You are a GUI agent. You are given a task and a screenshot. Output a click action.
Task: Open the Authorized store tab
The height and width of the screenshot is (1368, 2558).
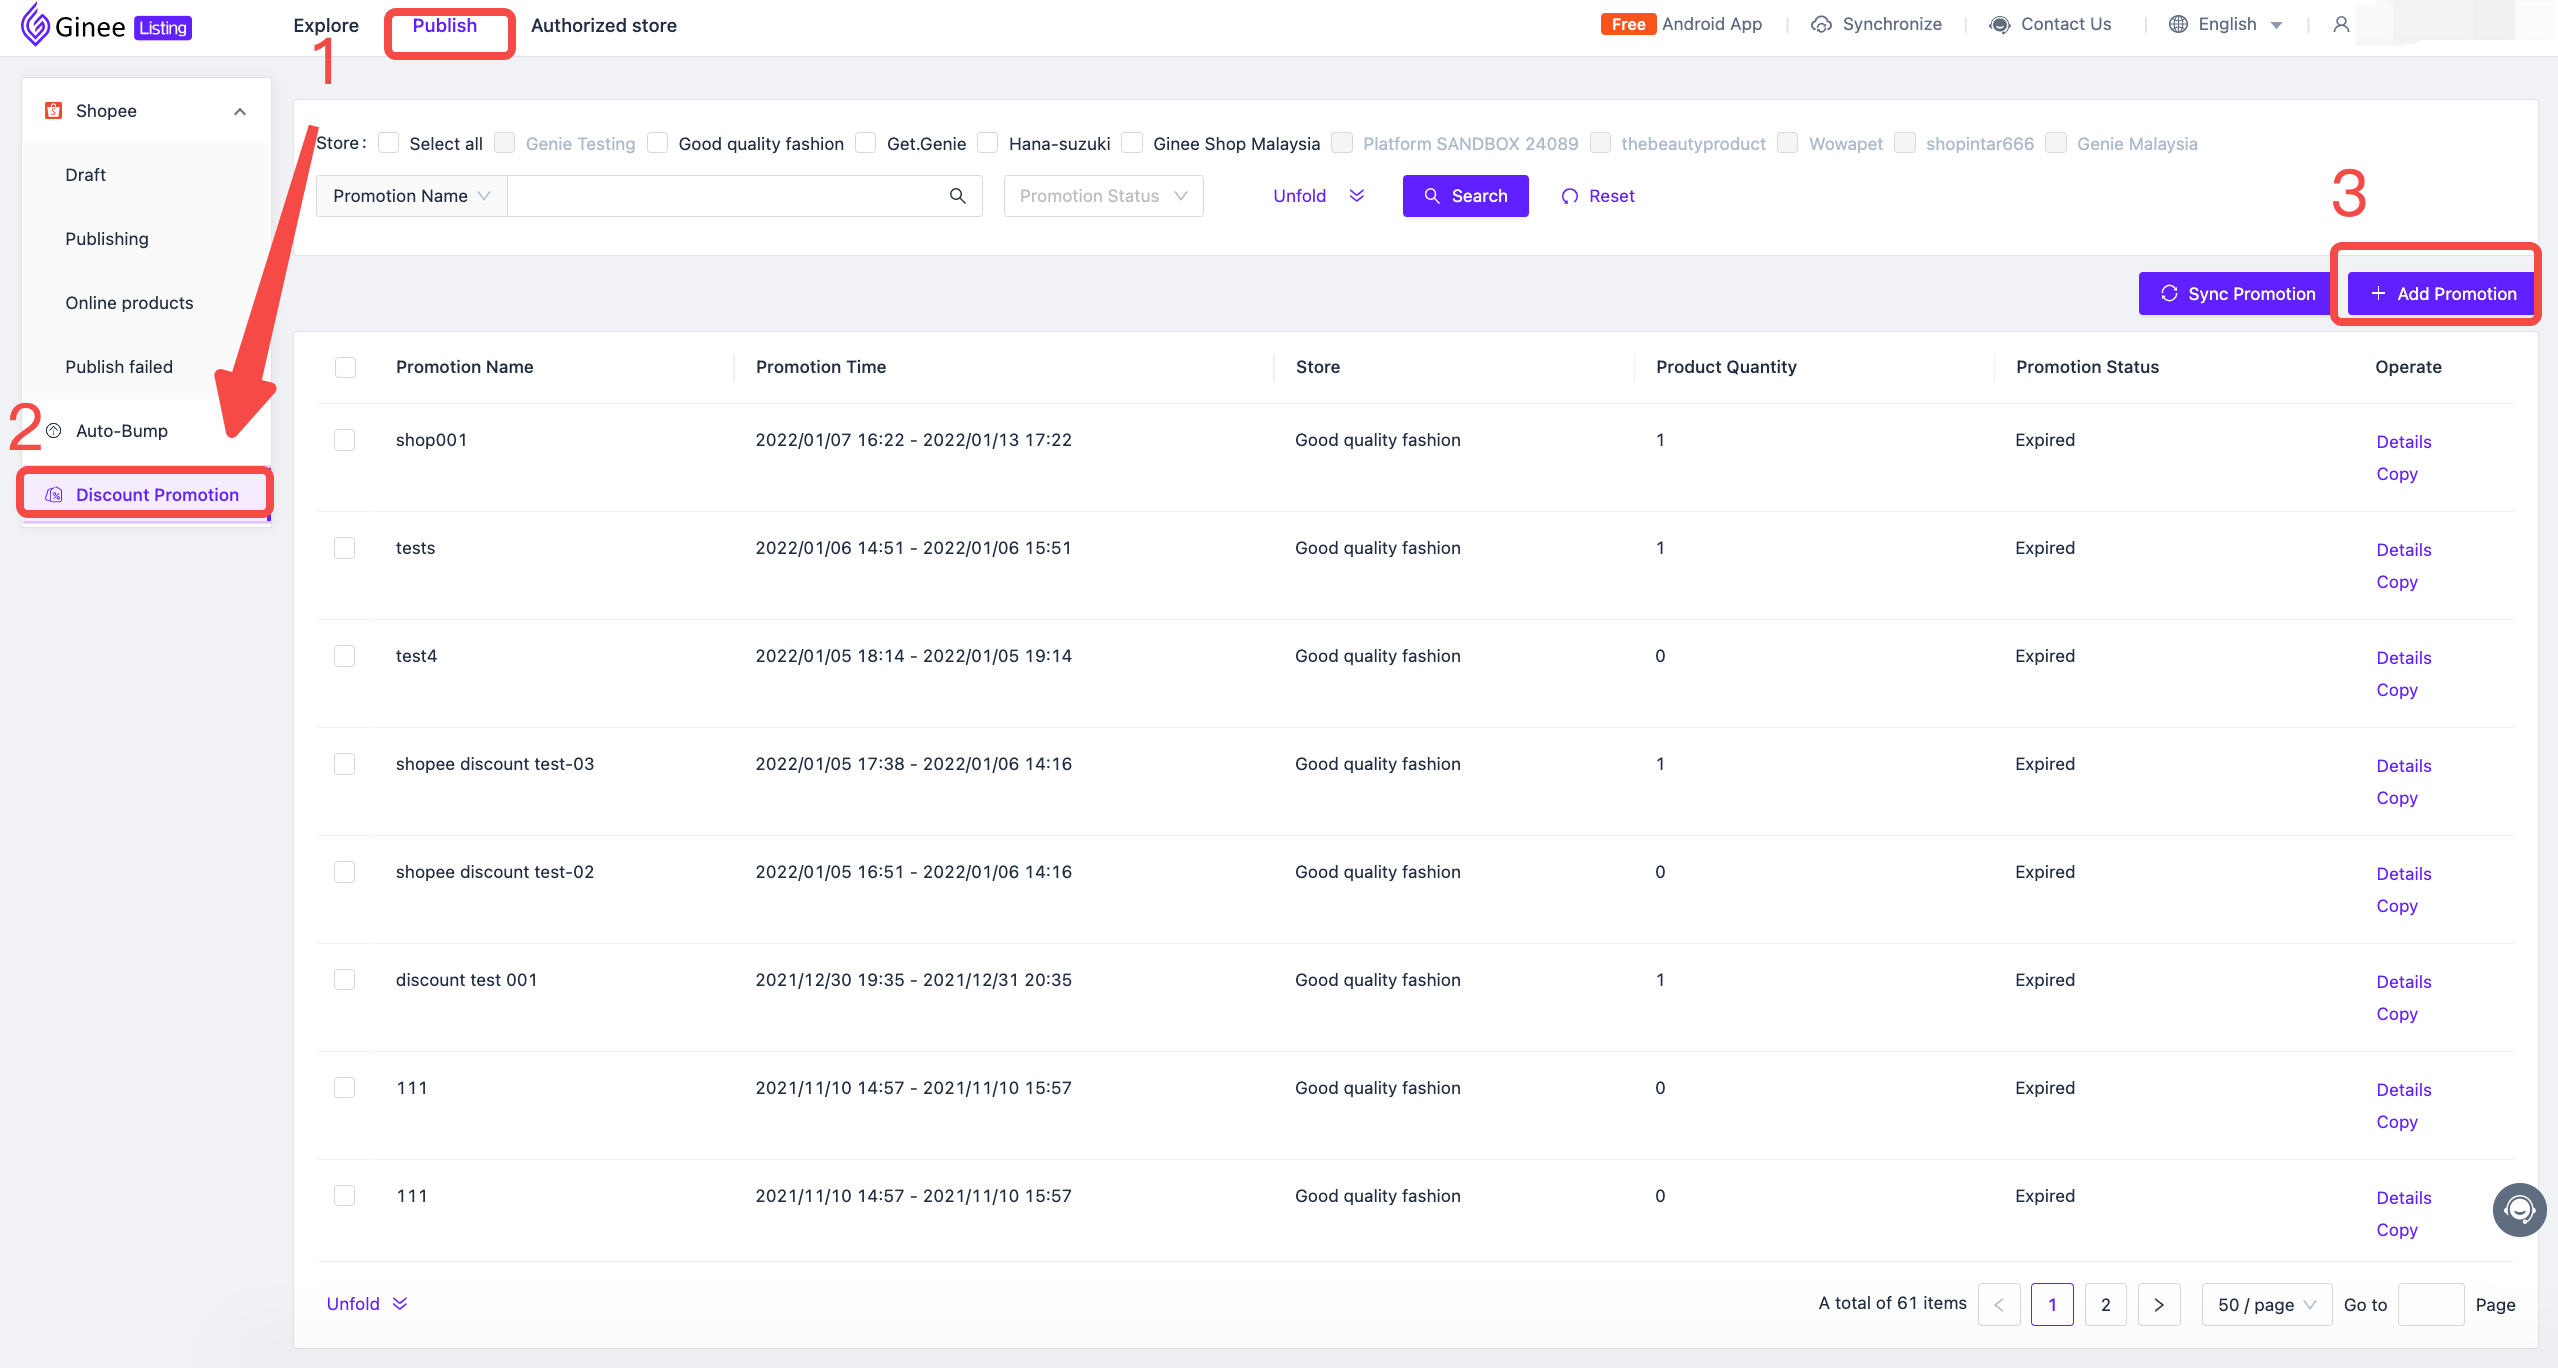(x=604, y=26)
